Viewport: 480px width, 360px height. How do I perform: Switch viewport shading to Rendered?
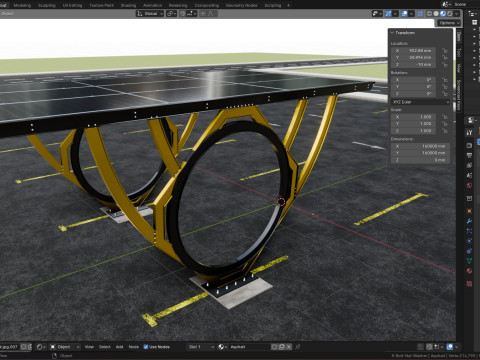pos(449,13)
